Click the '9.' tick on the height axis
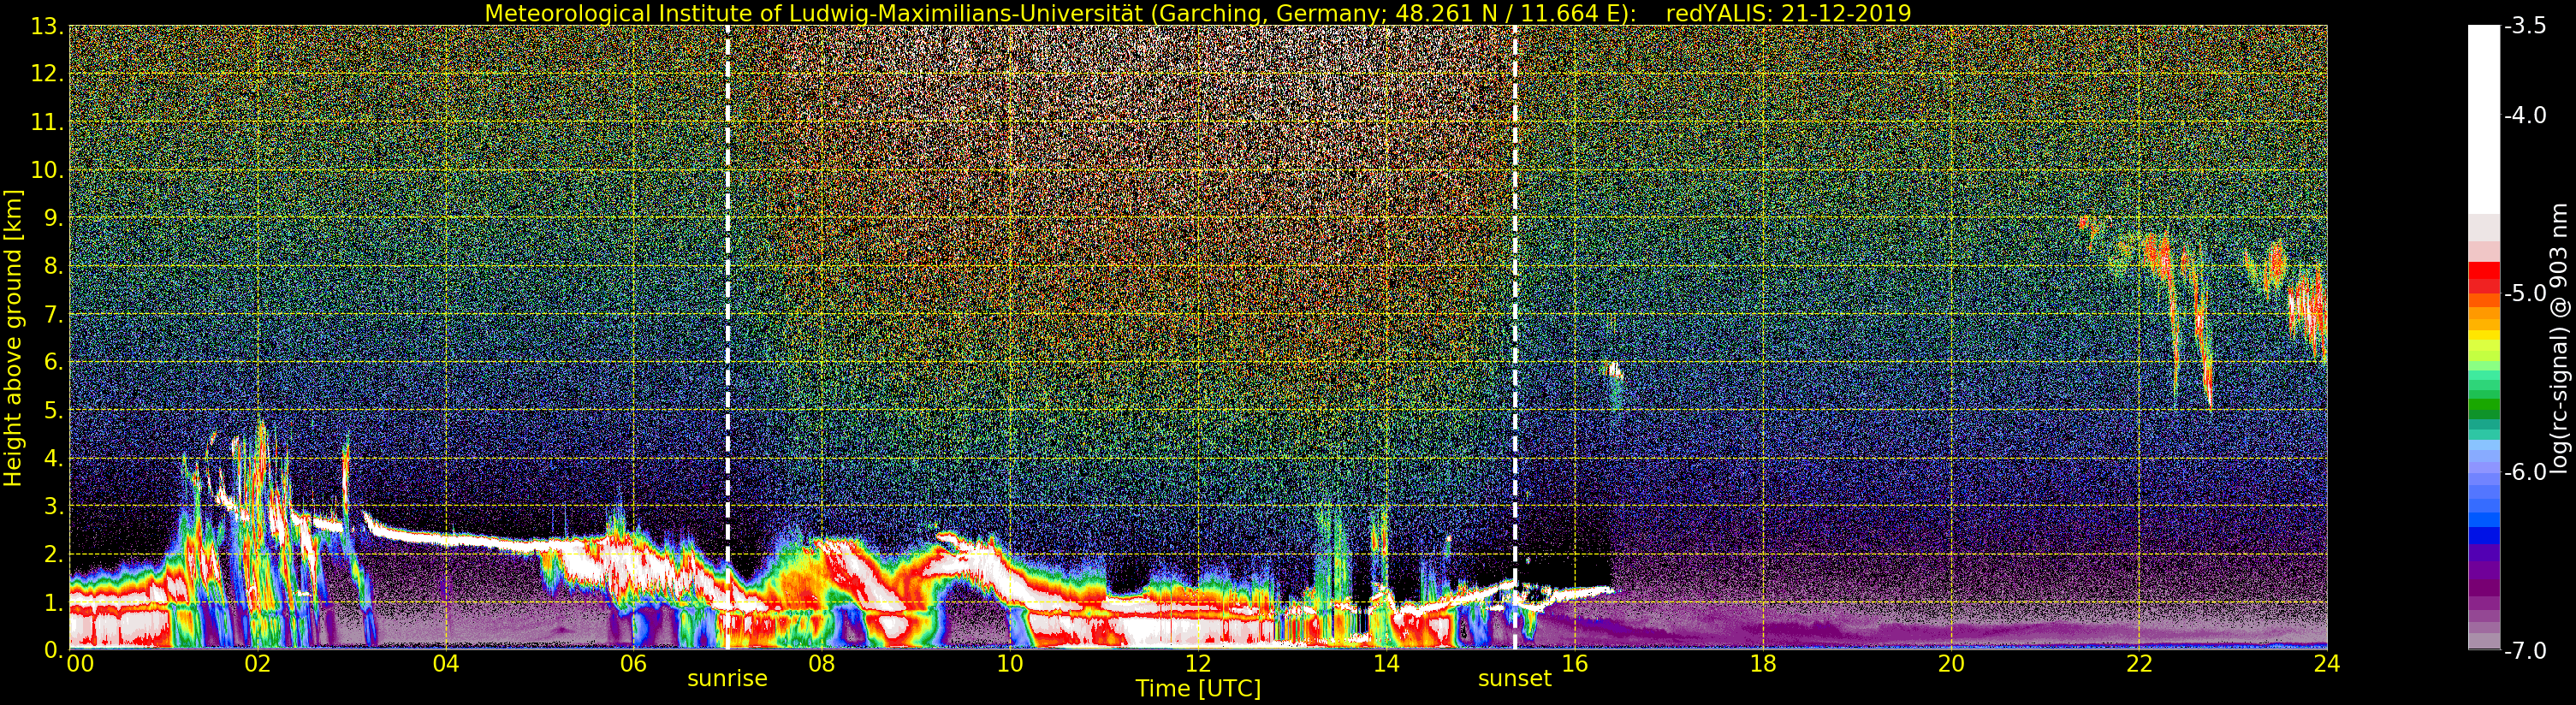This screenshot has height=705, width=2576. pyautogui.click(x=53, y=218)
